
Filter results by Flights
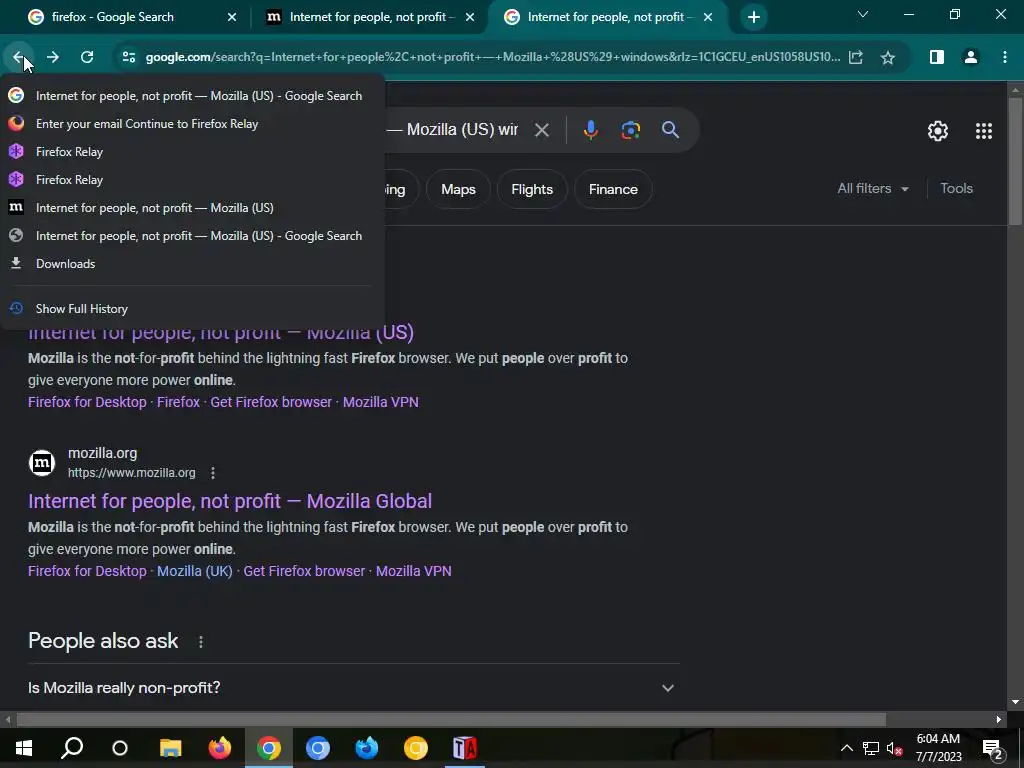(x=532, y=189)
